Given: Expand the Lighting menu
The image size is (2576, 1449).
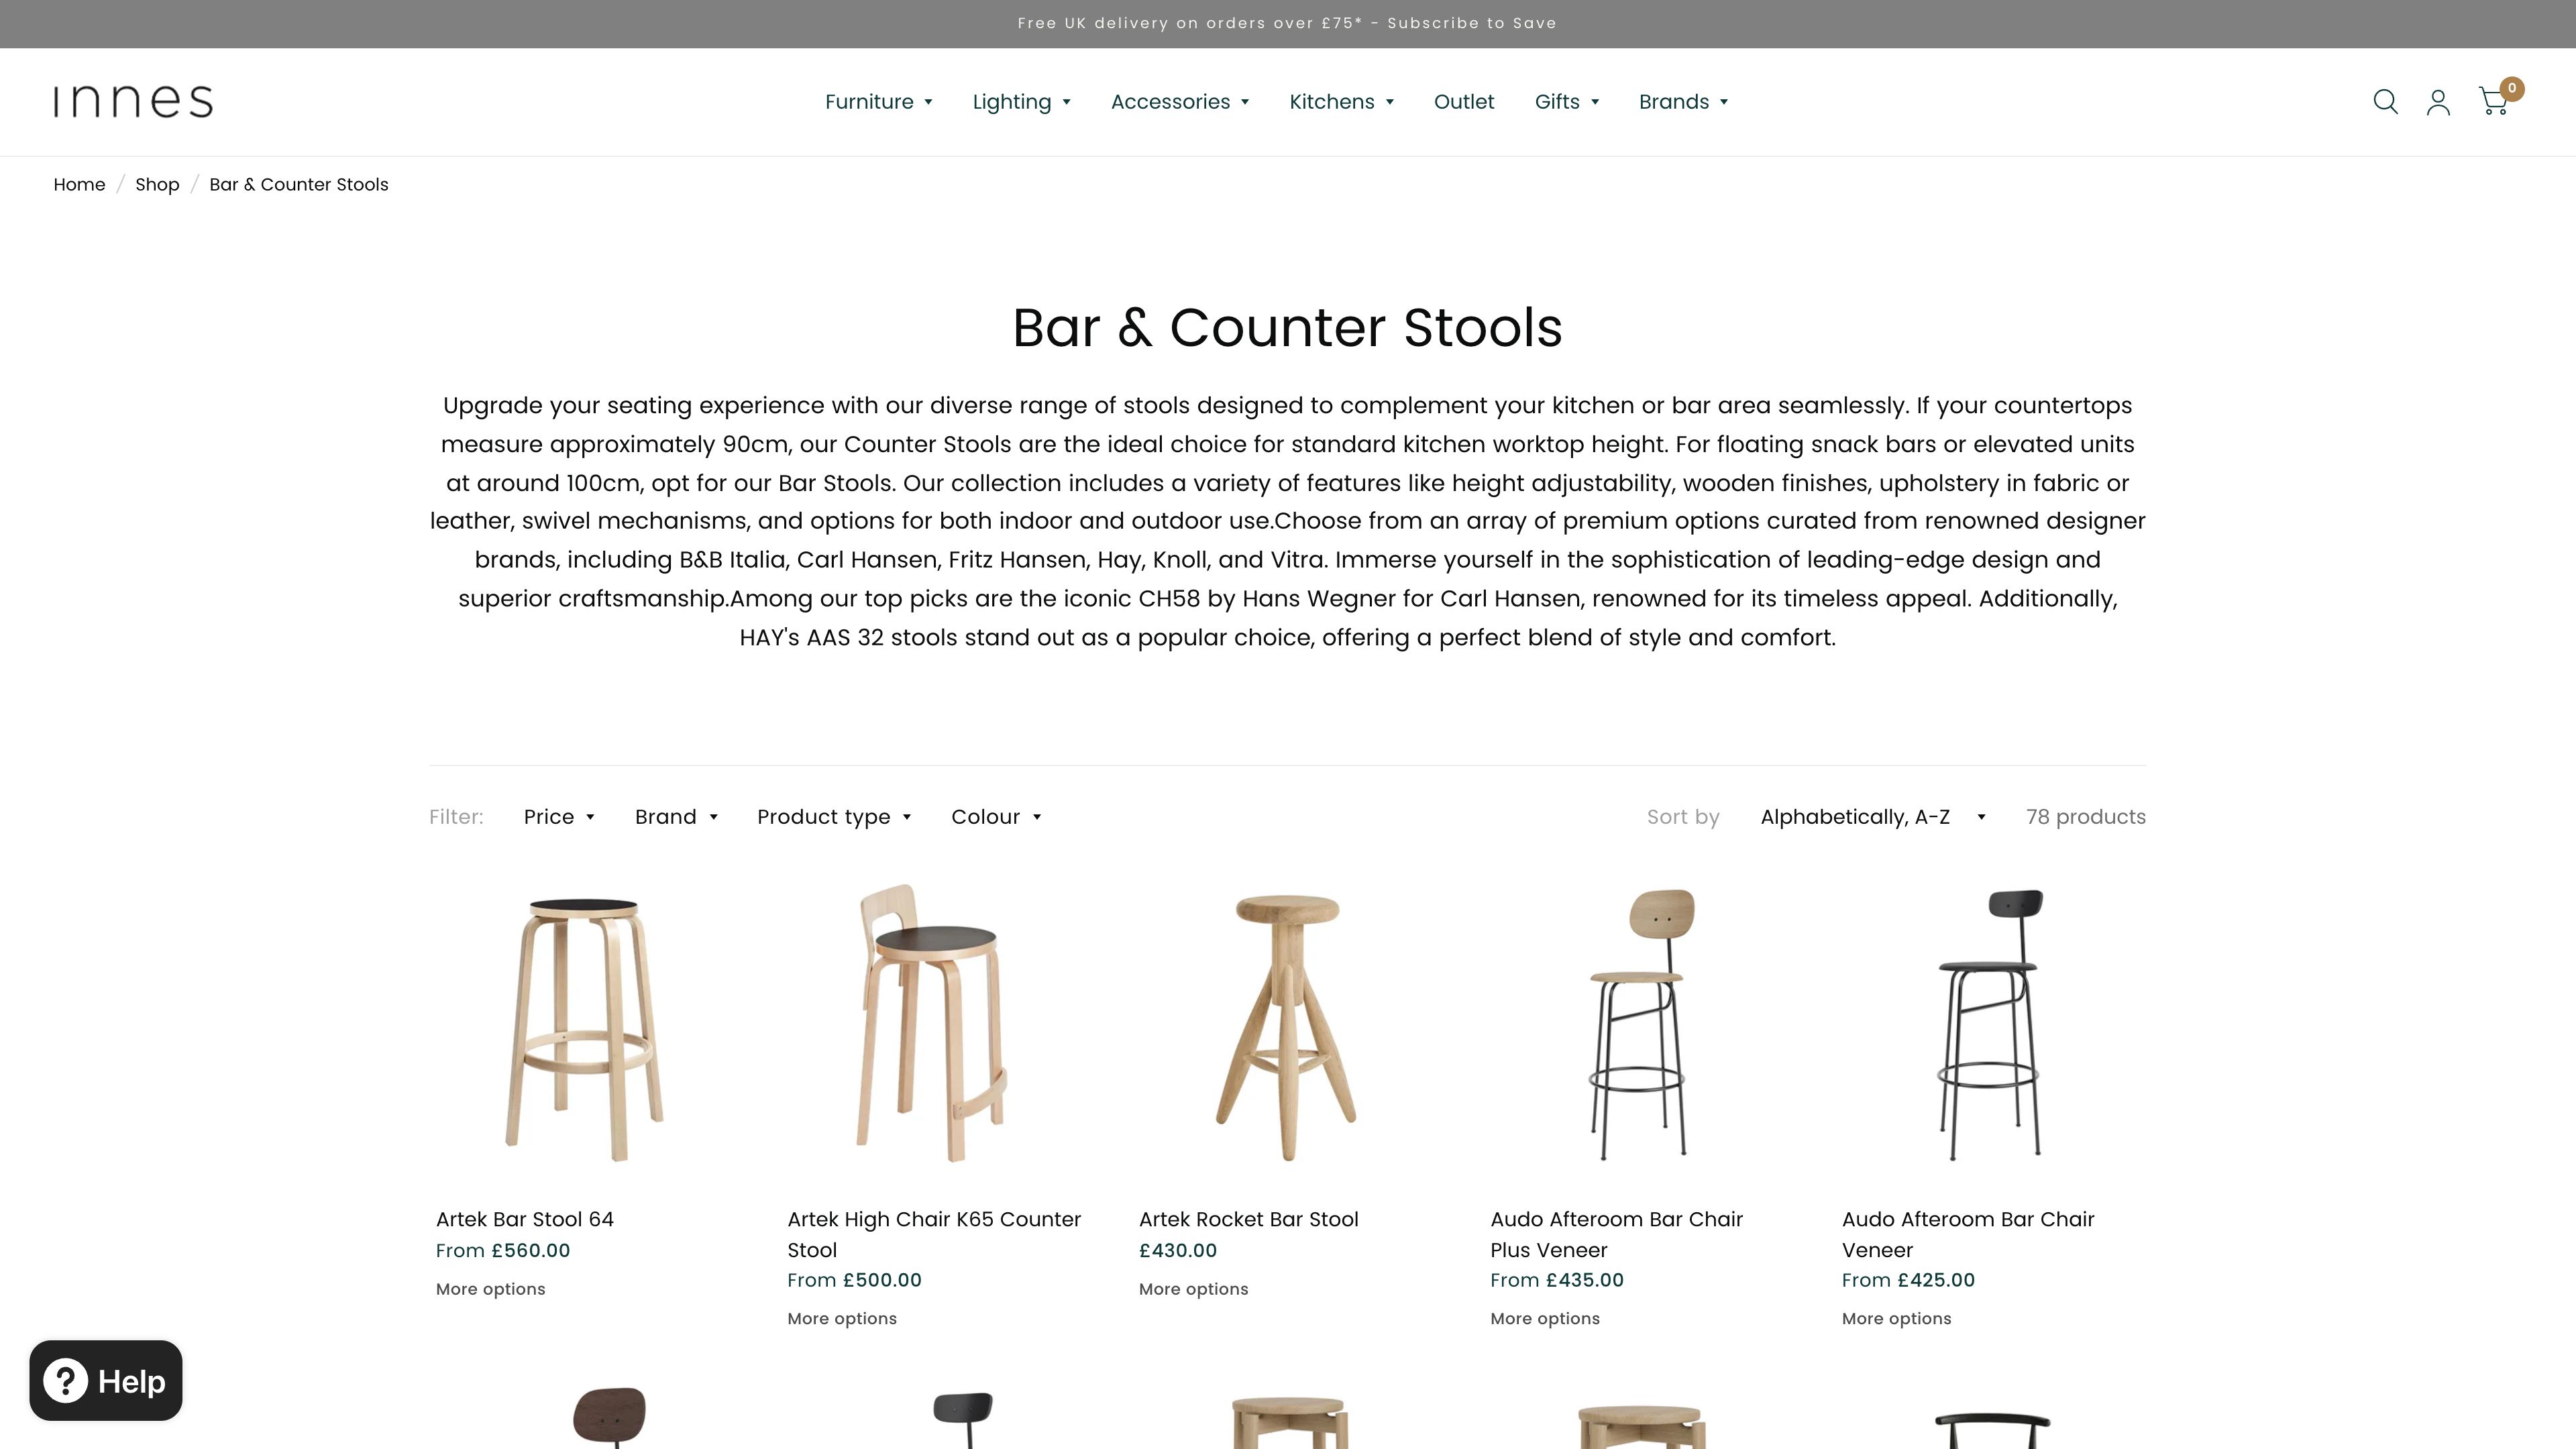Looking at the screenshot, I should 1021,102.
